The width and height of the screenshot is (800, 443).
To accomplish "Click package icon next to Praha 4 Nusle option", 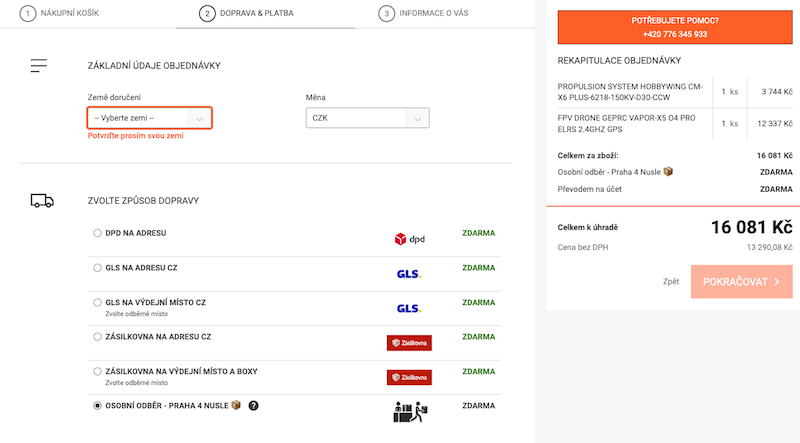I will [x=236, y=405].
